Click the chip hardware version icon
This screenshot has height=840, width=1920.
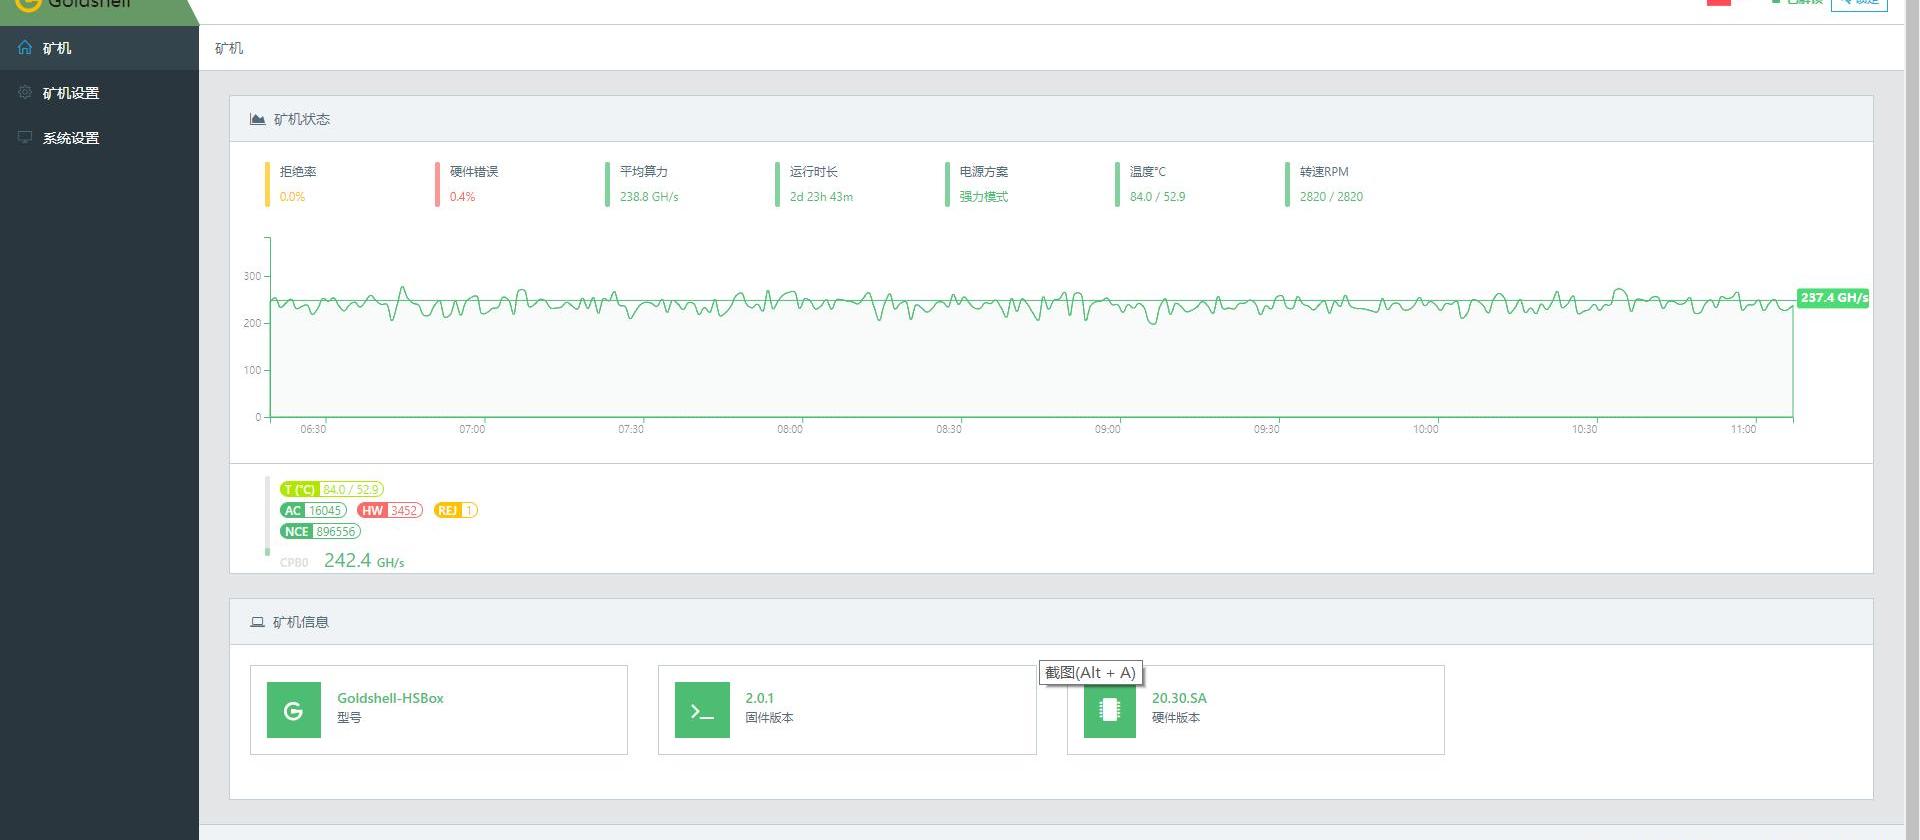coord(1109,710)
